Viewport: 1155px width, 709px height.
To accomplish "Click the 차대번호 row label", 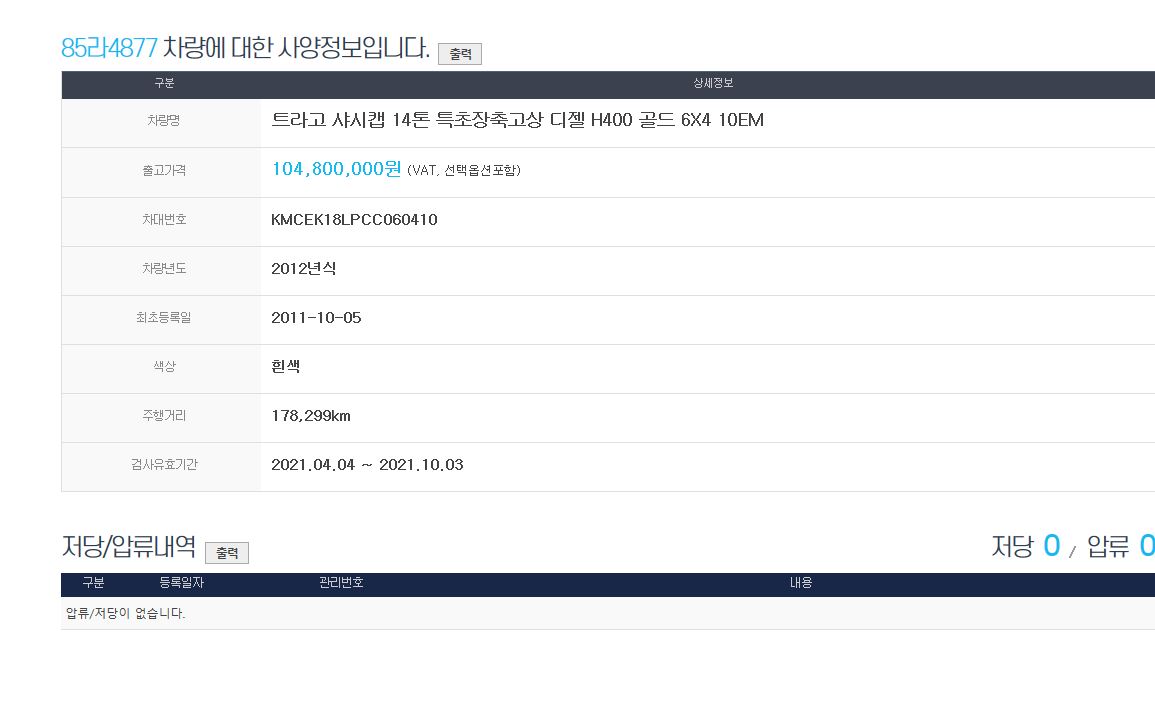I will (164, 219).
